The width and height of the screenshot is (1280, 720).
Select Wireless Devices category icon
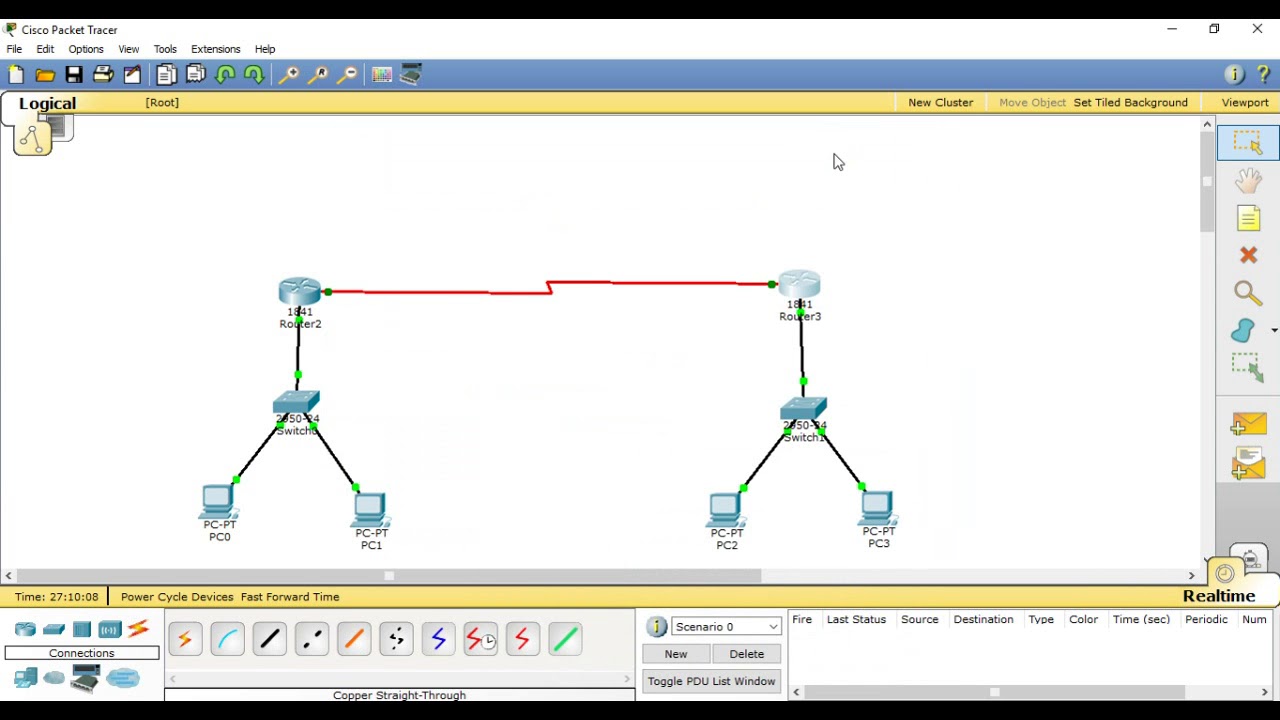(x=110, y=629)
